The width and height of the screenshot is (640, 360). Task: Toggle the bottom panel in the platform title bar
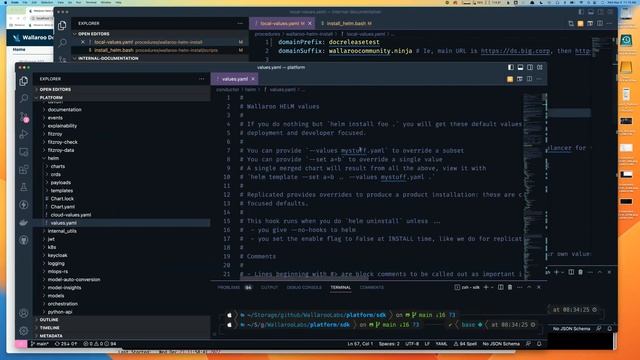tap(520, 67)
